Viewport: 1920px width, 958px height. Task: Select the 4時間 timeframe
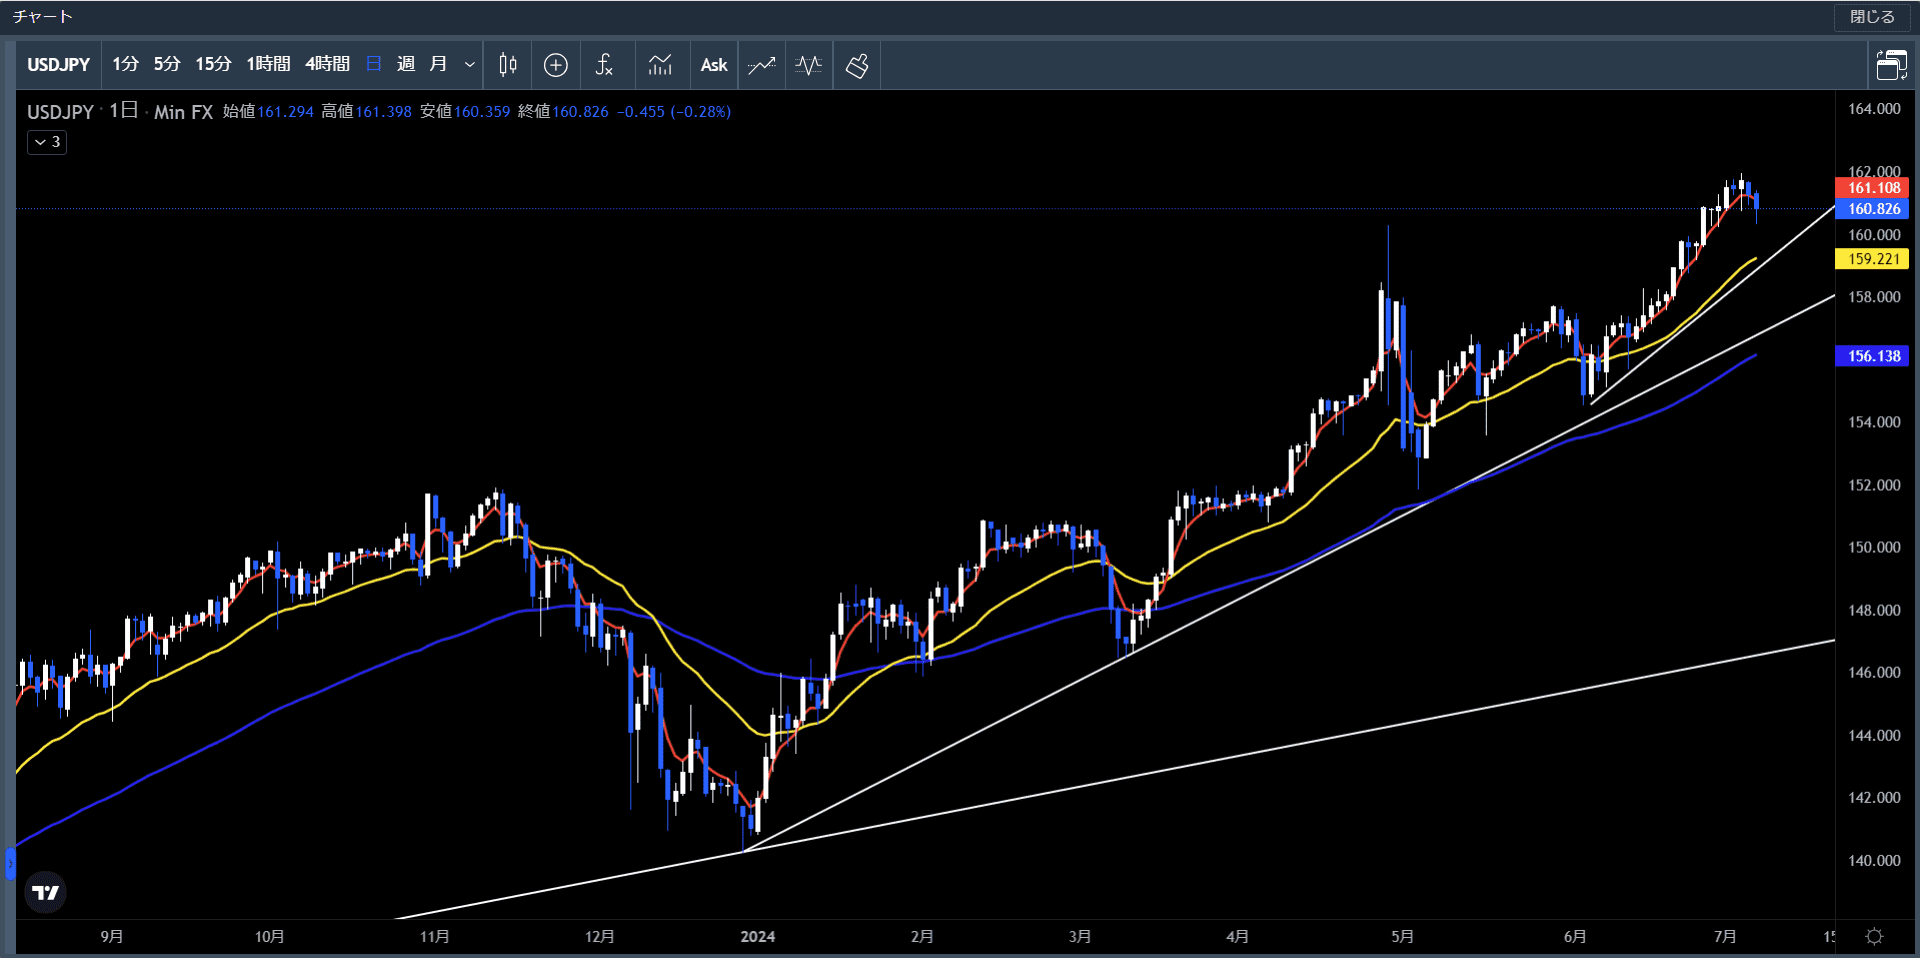pos(327,64)
